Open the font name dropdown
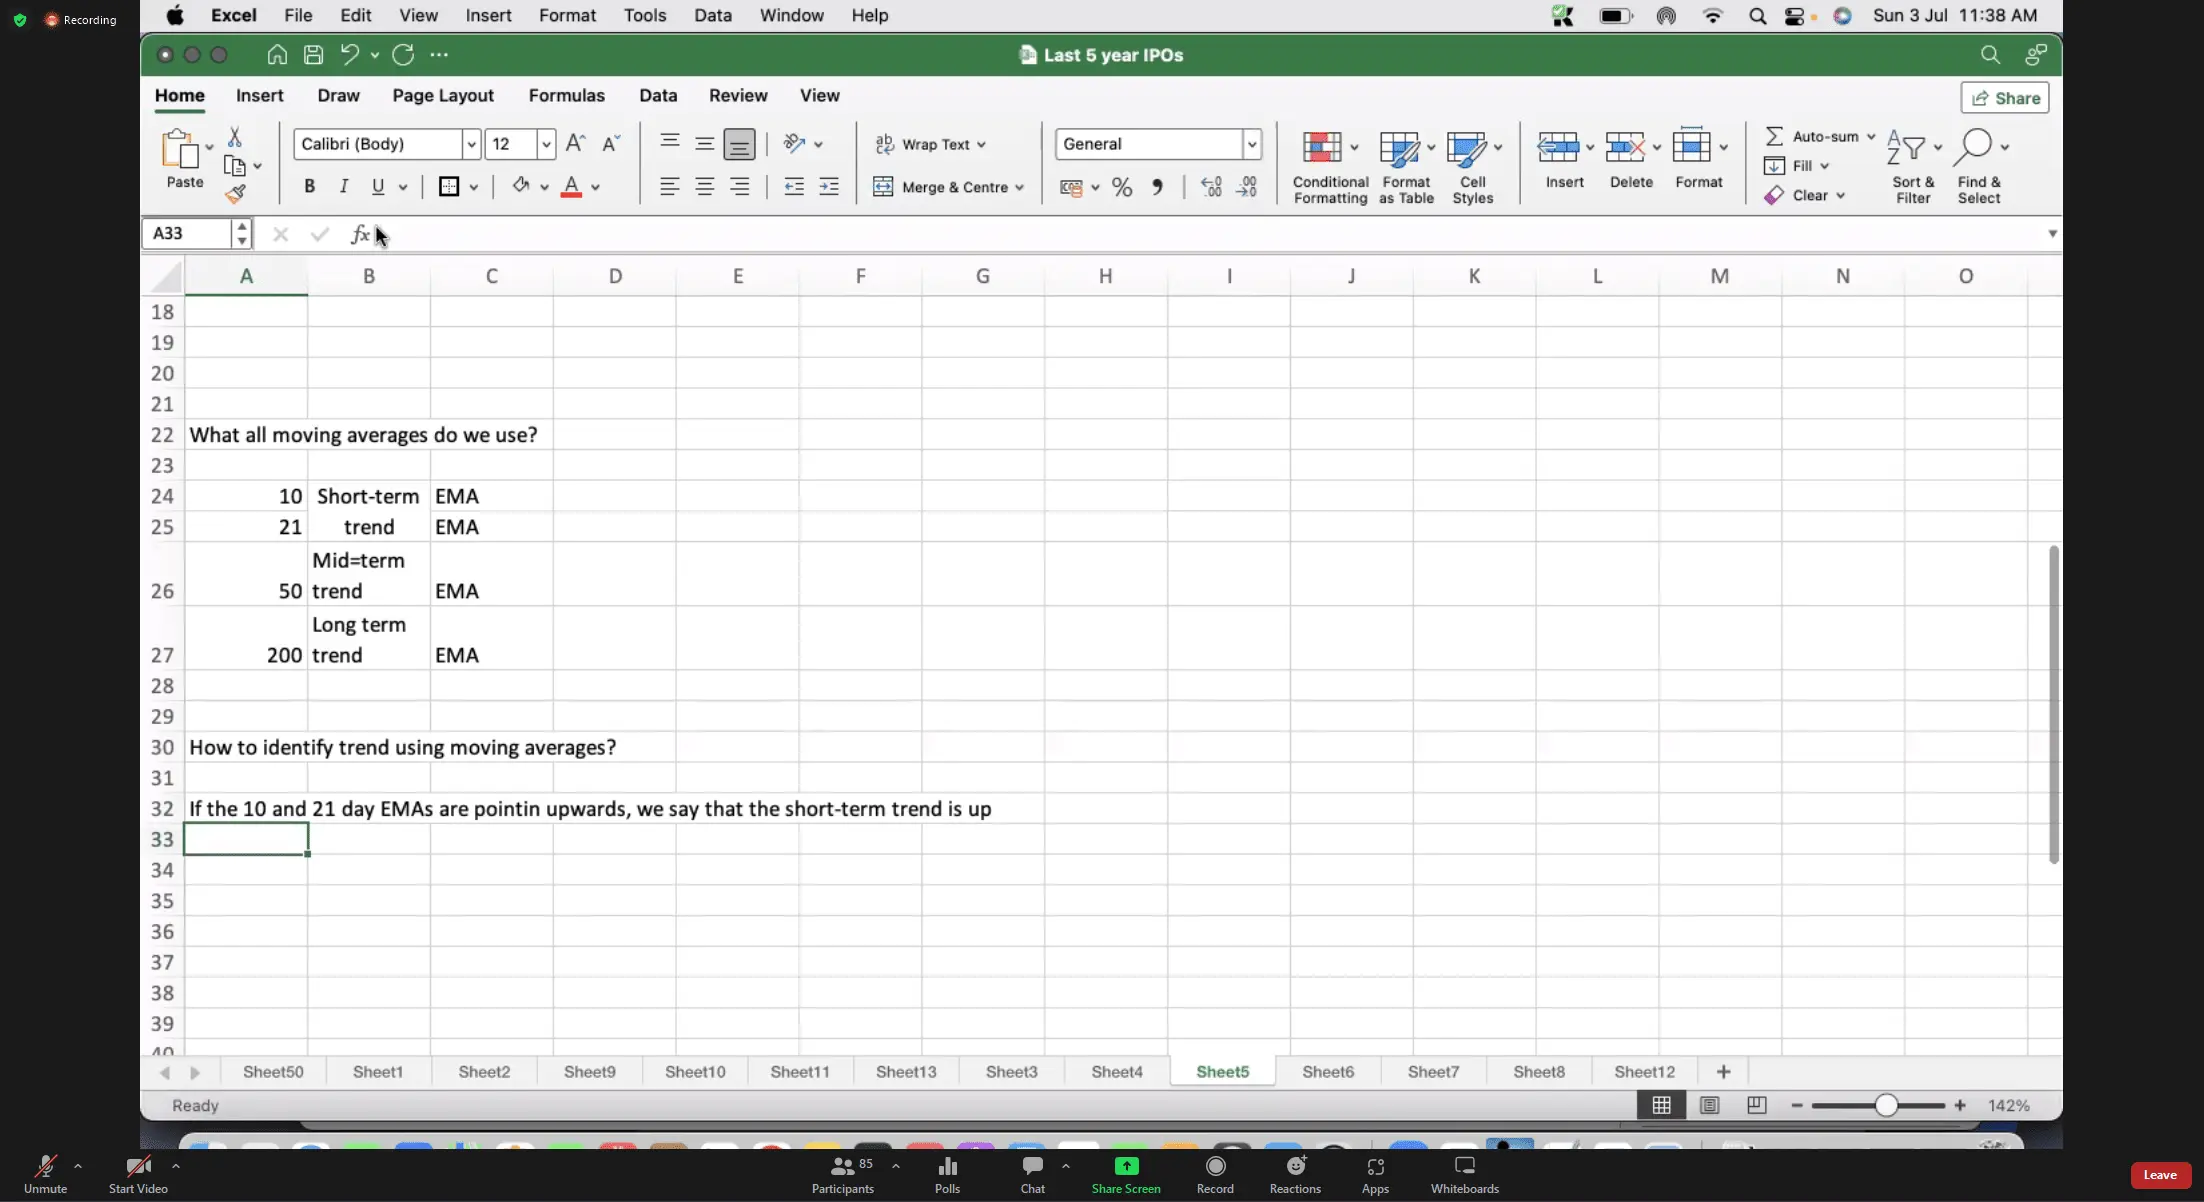Image resolution: width=2204 pixels, height=1202 pixels. click(470, 144)
